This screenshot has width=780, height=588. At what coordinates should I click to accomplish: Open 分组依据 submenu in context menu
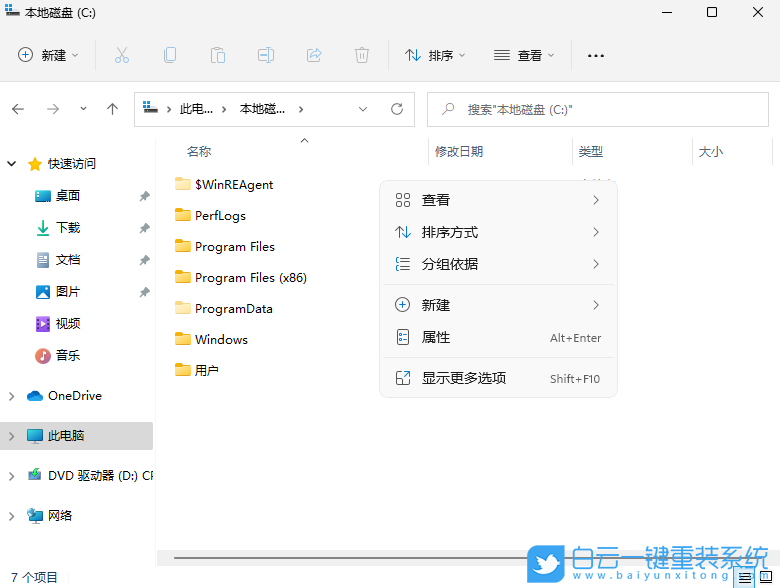(x=498, y=264)
